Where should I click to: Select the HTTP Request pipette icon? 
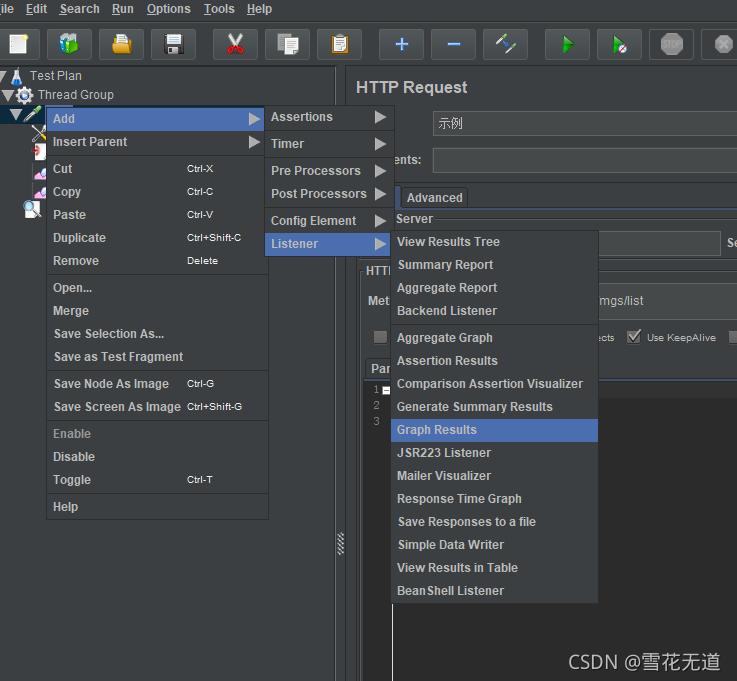coord(32,114)
